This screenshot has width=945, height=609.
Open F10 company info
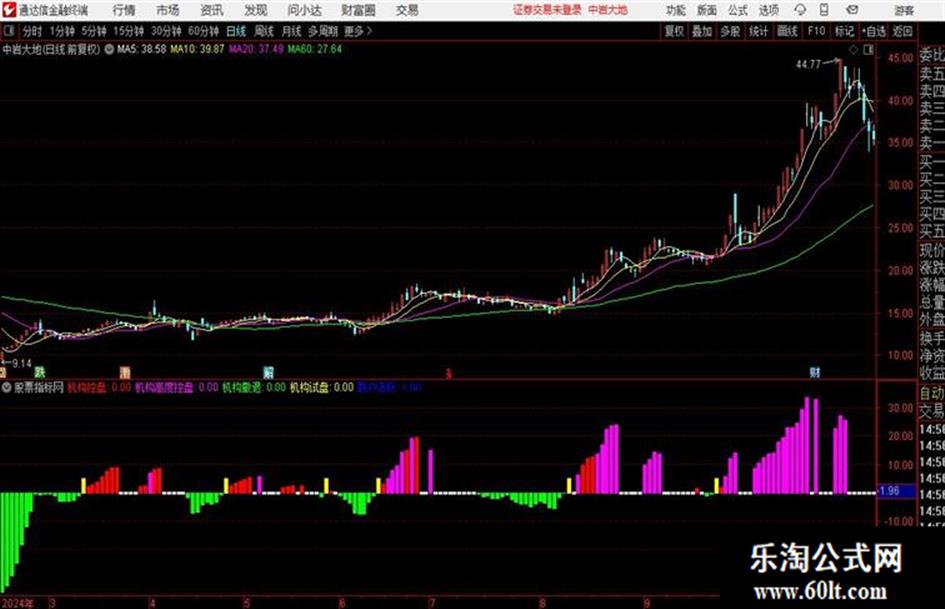(x=816, y=31)
